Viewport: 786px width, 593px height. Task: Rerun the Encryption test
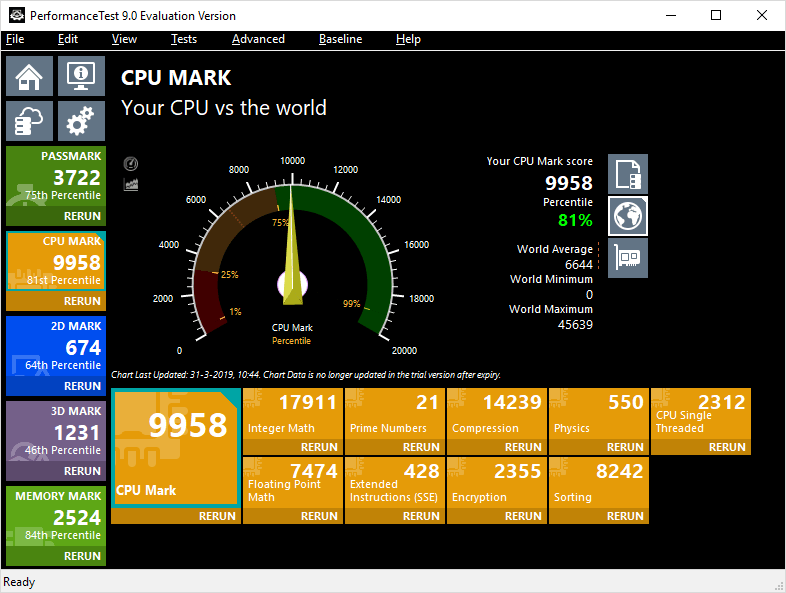523,516
